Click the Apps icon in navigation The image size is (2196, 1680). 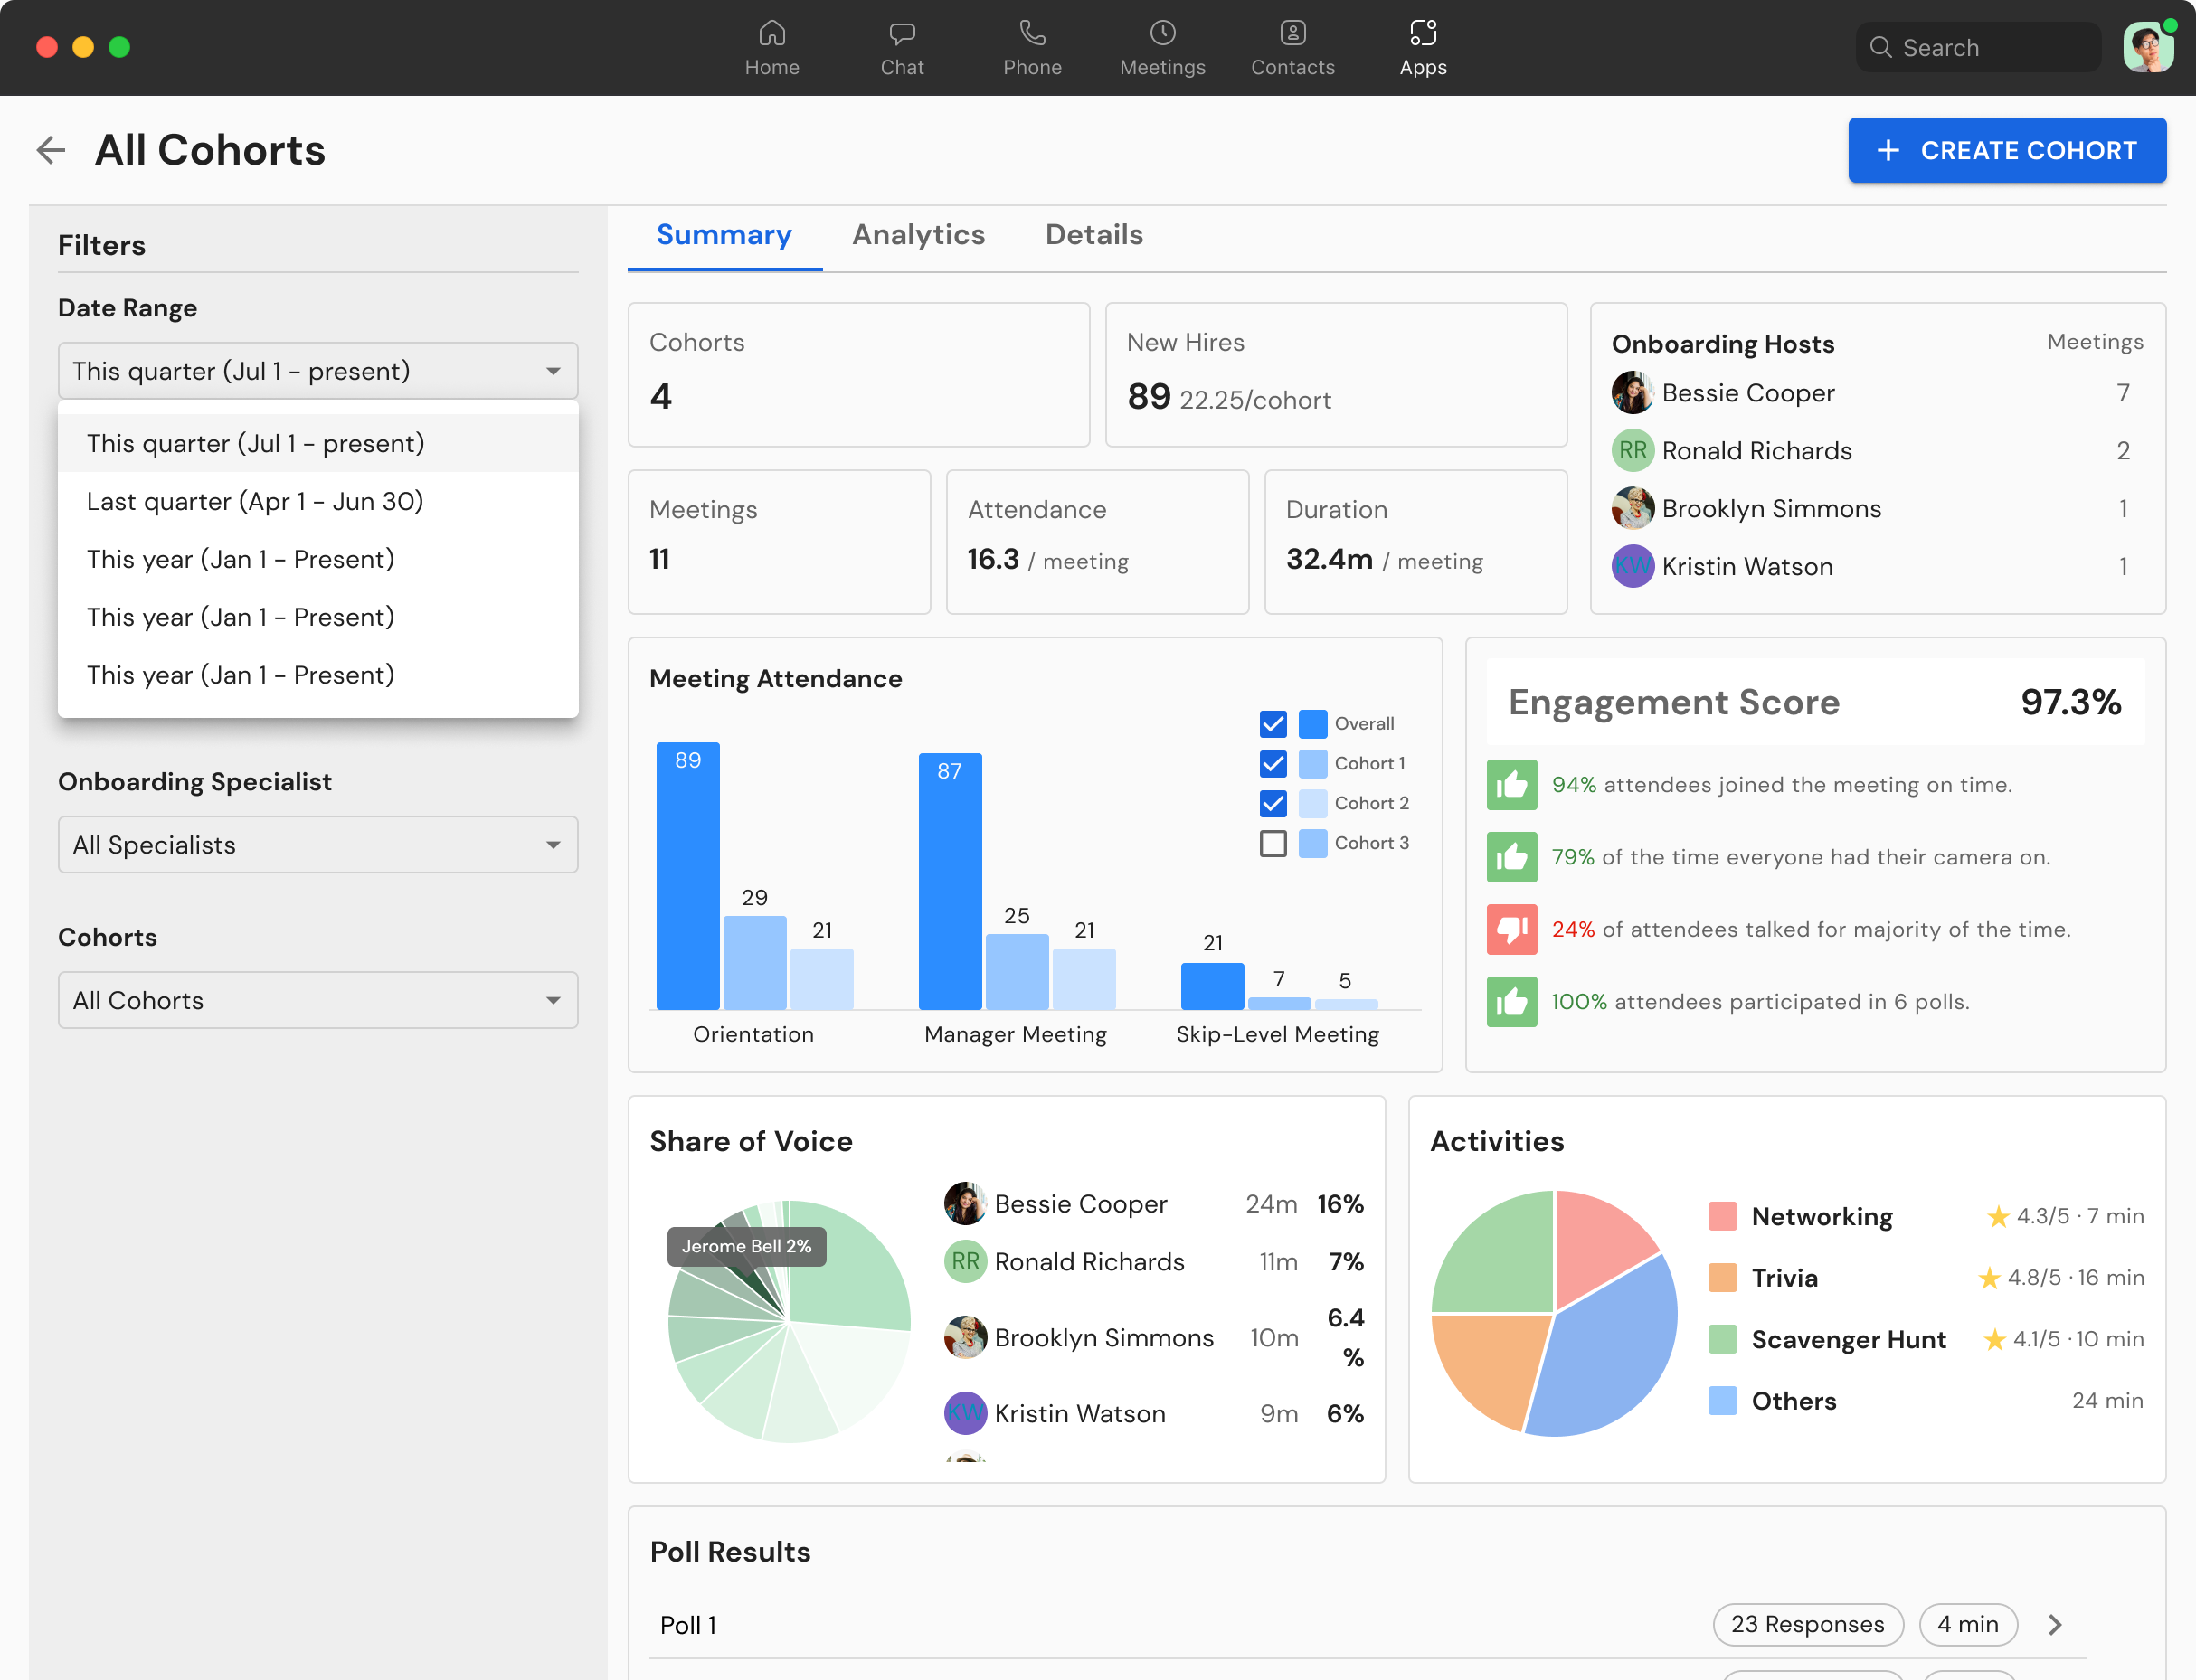coord(1422,34)
